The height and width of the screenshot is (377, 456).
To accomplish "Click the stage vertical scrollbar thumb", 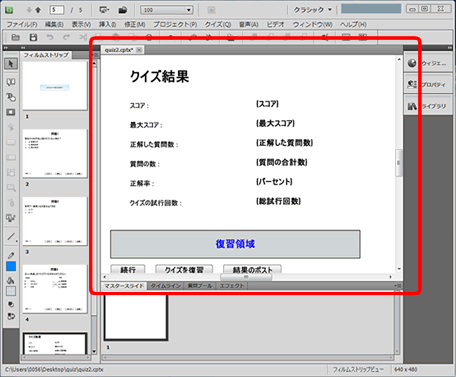I will pyautogui.click(x=398, y=163).
